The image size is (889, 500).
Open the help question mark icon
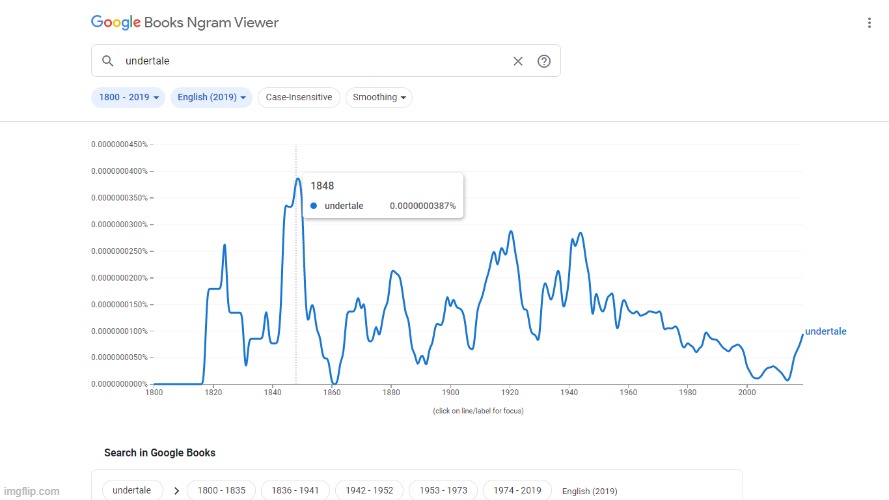[544, 61]
